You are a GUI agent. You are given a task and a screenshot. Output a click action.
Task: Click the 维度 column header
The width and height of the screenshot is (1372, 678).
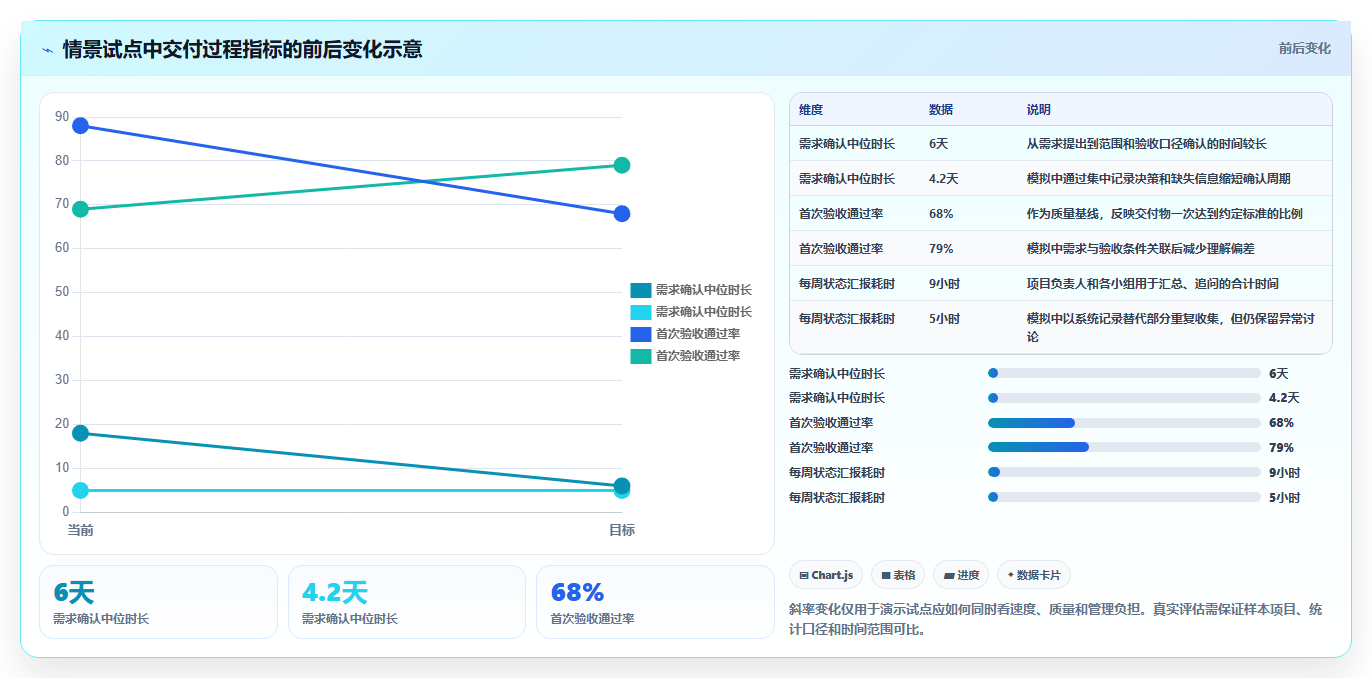click(811, 110)
